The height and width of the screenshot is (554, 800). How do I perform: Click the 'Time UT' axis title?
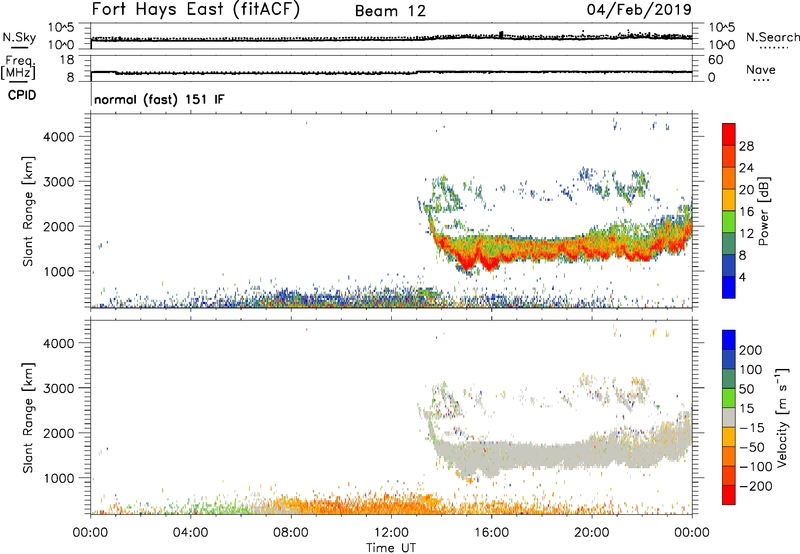click(x=391, y=548)
